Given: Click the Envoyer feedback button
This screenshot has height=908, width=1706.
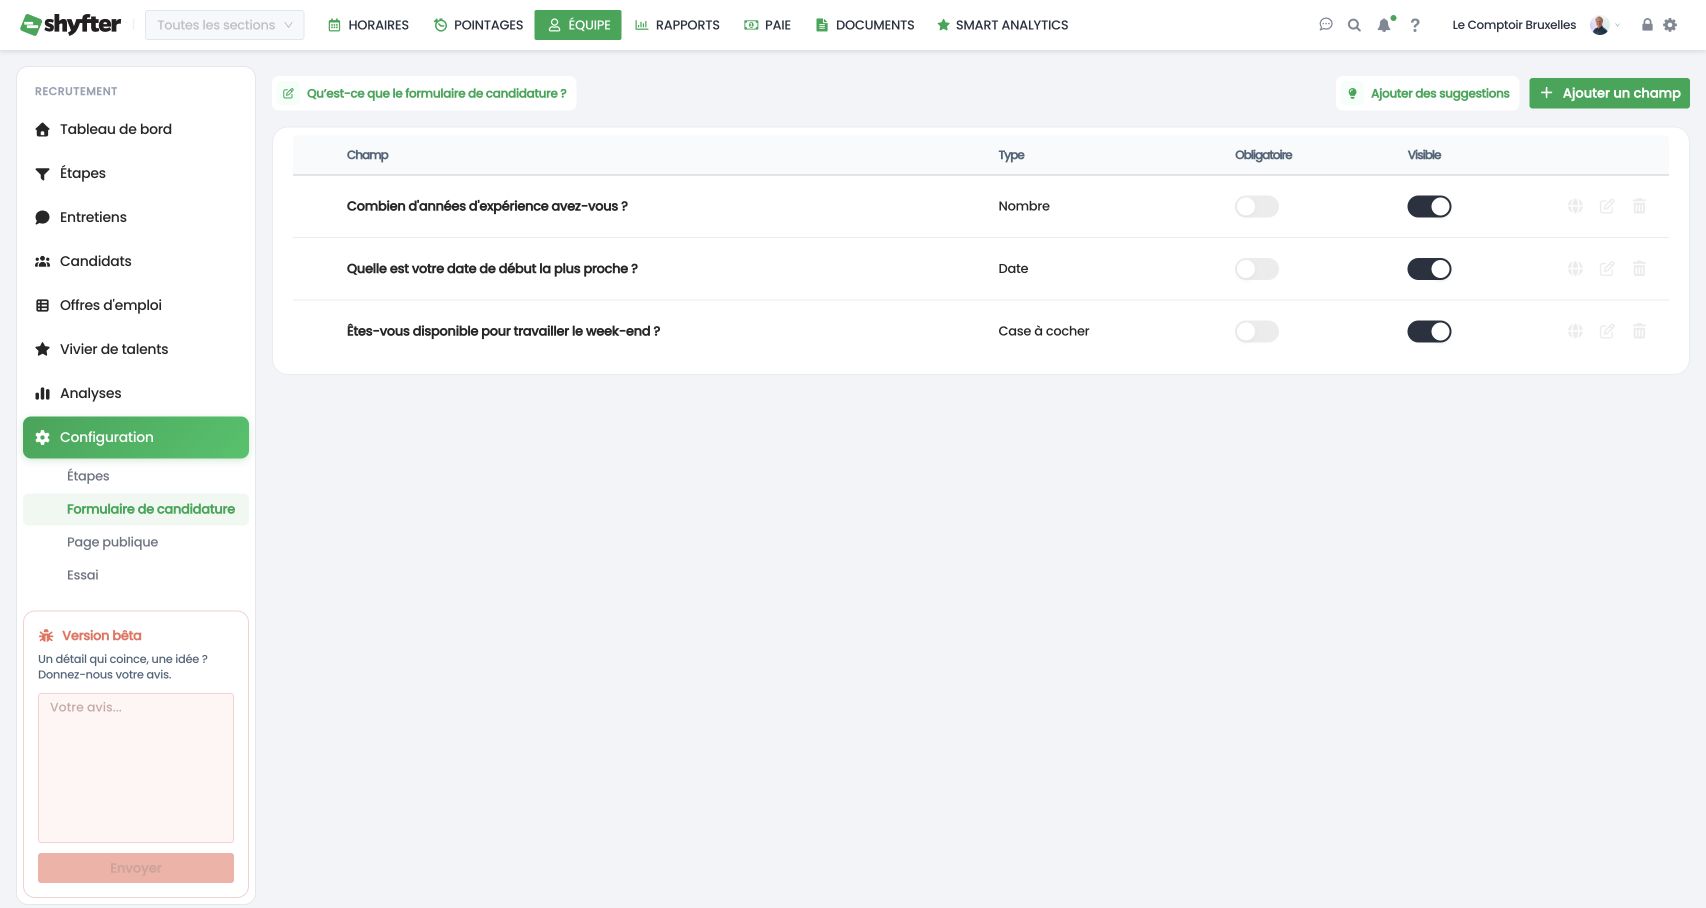Looking at the screenshot, I should tap(136, 868).
